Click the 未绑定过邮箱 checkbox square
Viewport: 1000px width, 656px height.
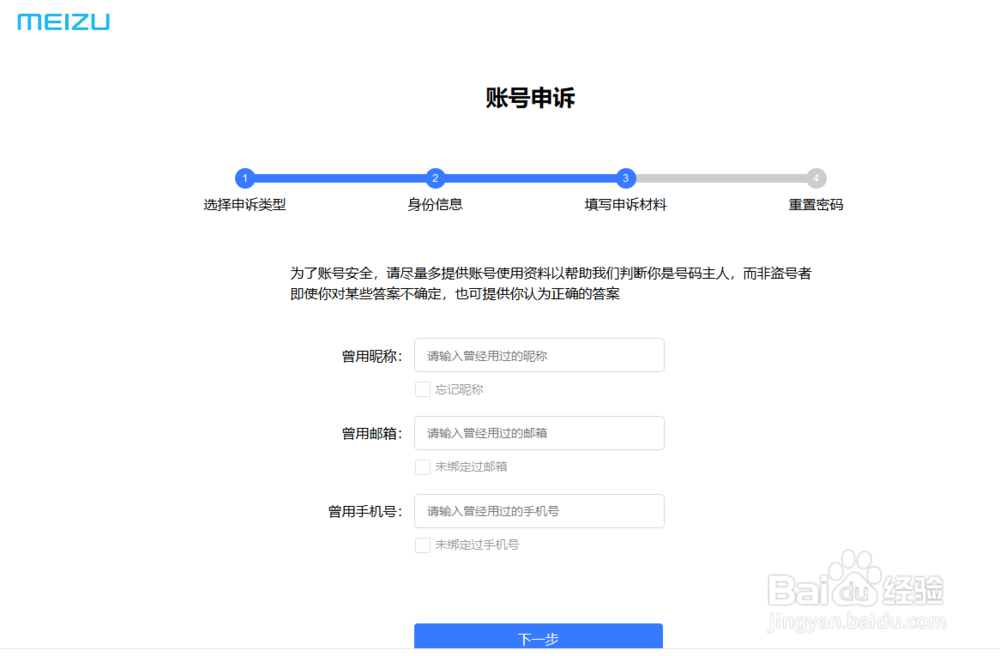[423, 466]
